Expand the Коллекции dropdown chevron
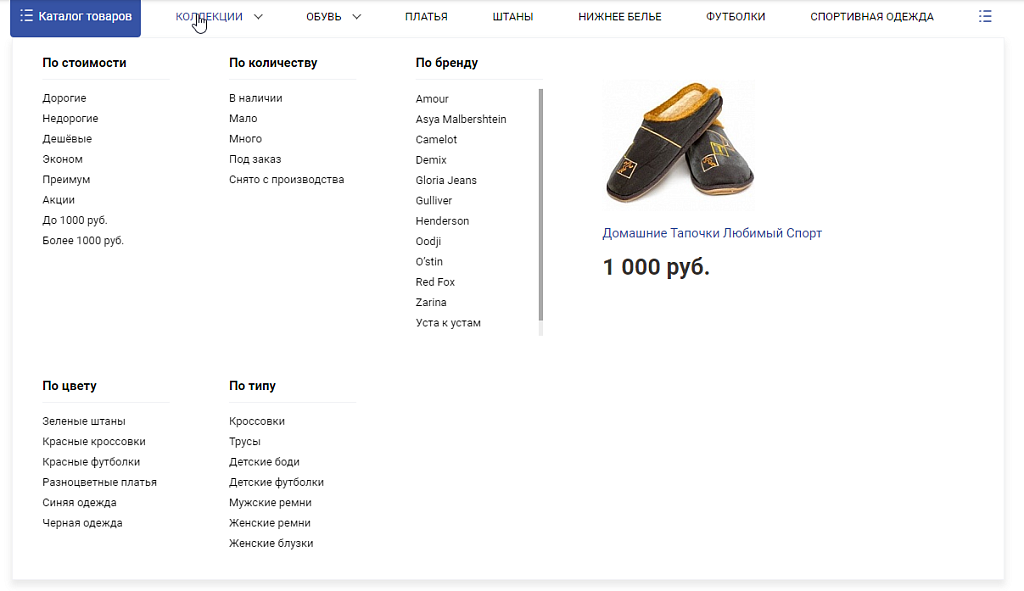Screen dimensions: 1024x591 point(258,17)
